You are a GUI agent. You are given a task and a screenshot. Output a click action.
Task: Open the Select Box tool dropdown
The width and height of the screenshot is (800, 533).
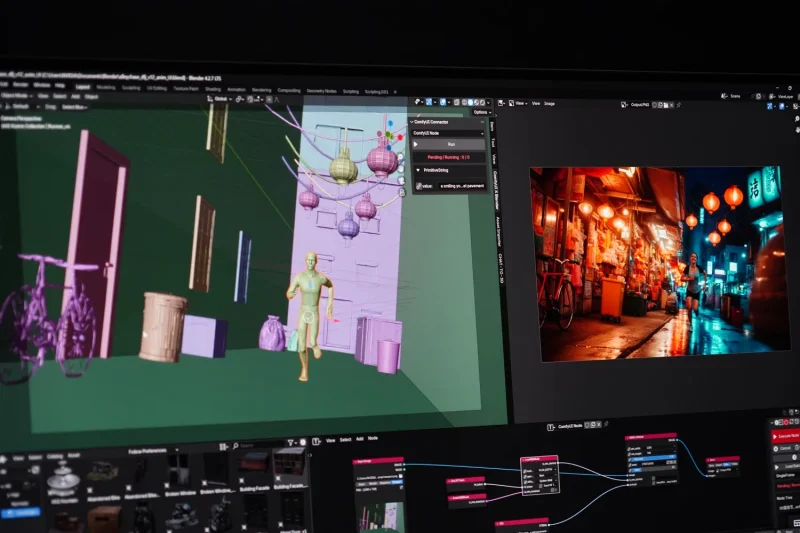pos(74,107)
